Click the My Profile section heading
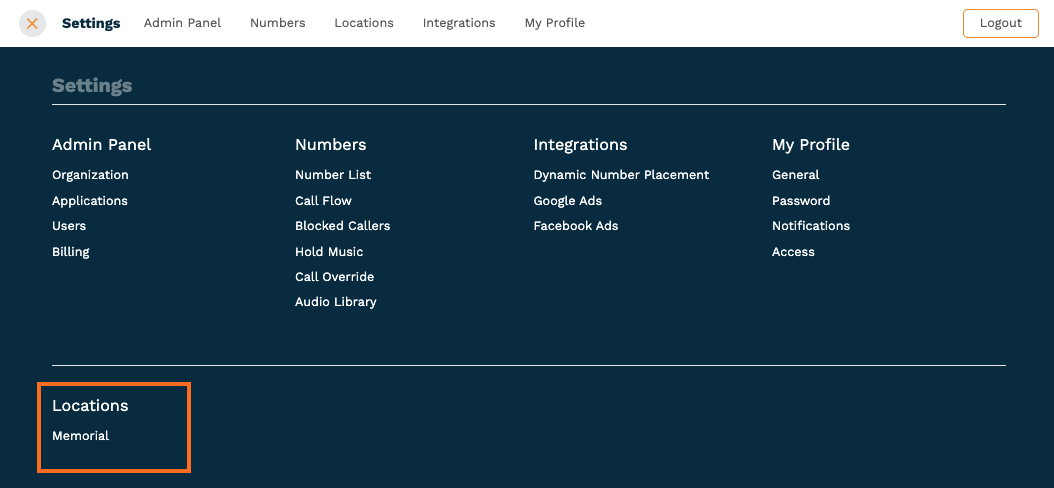This screenshot has height=488, width=1054. 811,145
